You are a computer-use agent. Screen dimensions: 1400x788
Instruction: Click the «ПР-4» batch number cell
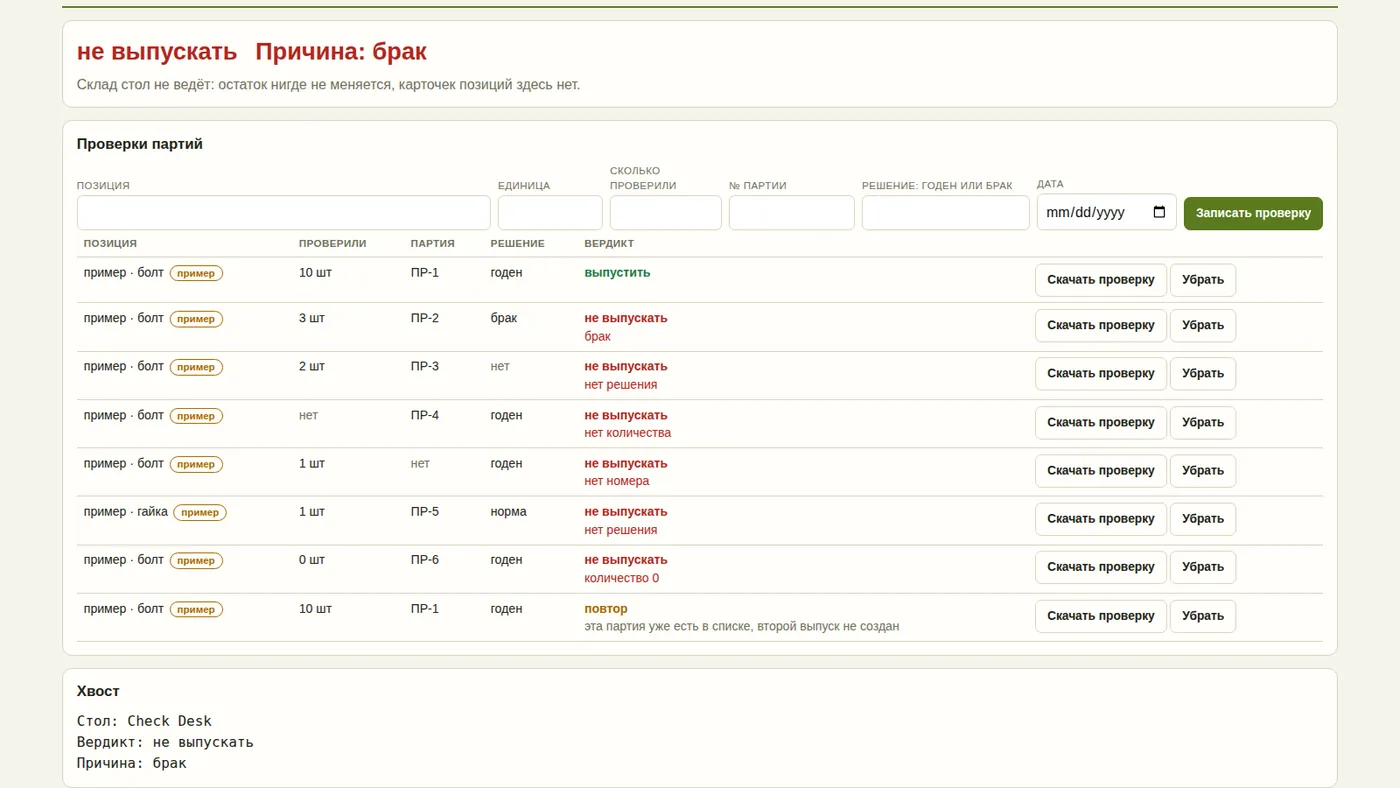pos(425,415)
